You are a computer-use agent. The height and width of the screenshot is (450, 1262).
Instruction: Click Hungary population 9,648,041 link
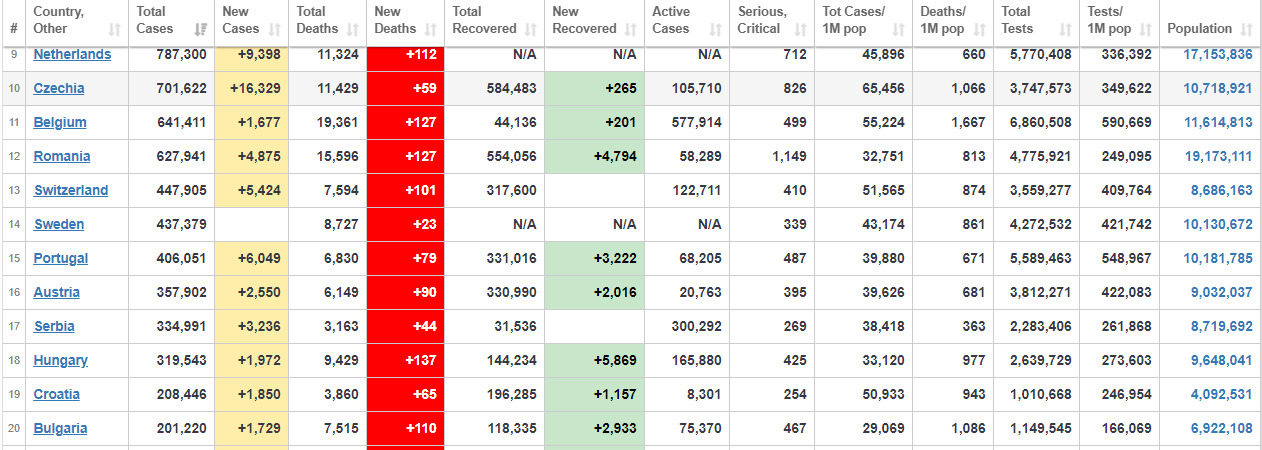pos(1221,360)
